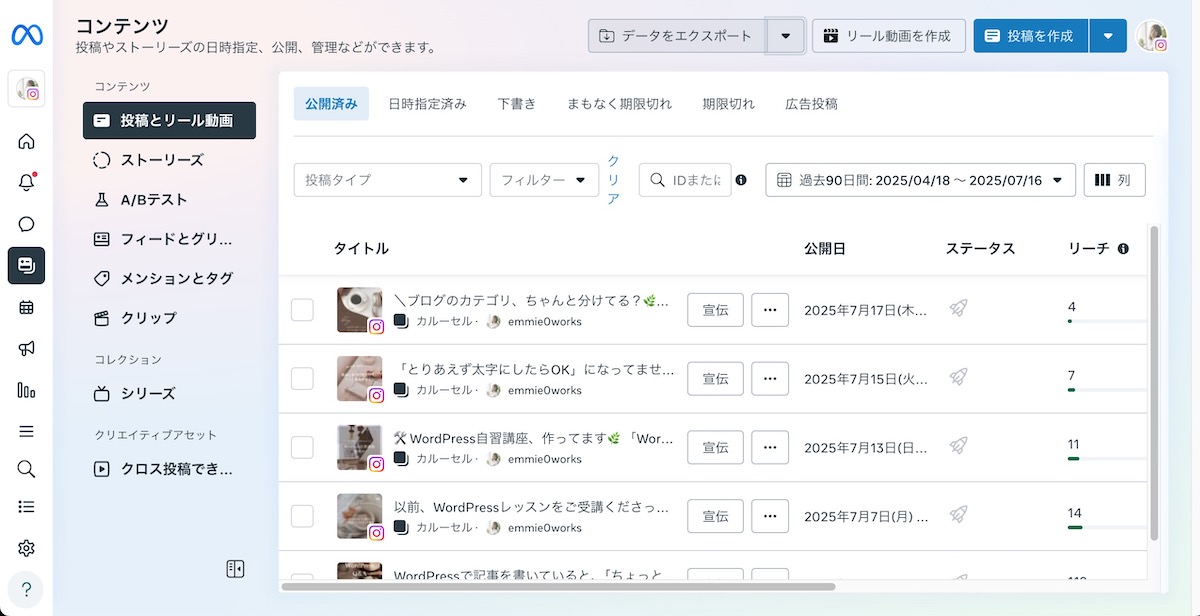Open the home icon in left sidebar
Screen dimensions: 1200x616
tap(27, 141)
